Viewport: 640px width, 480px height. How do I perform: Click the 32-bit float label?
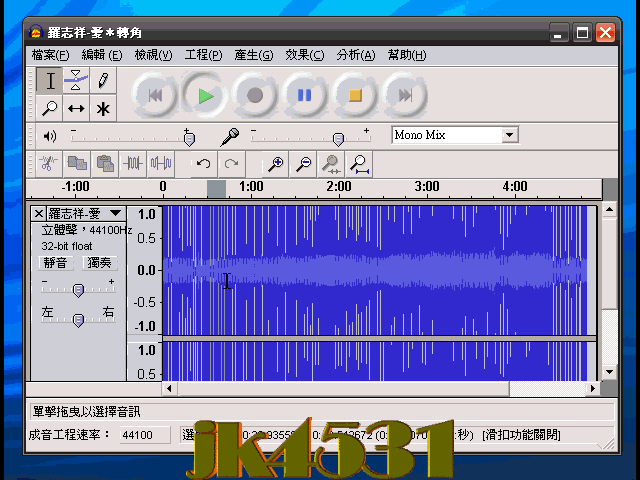point(67,246)
